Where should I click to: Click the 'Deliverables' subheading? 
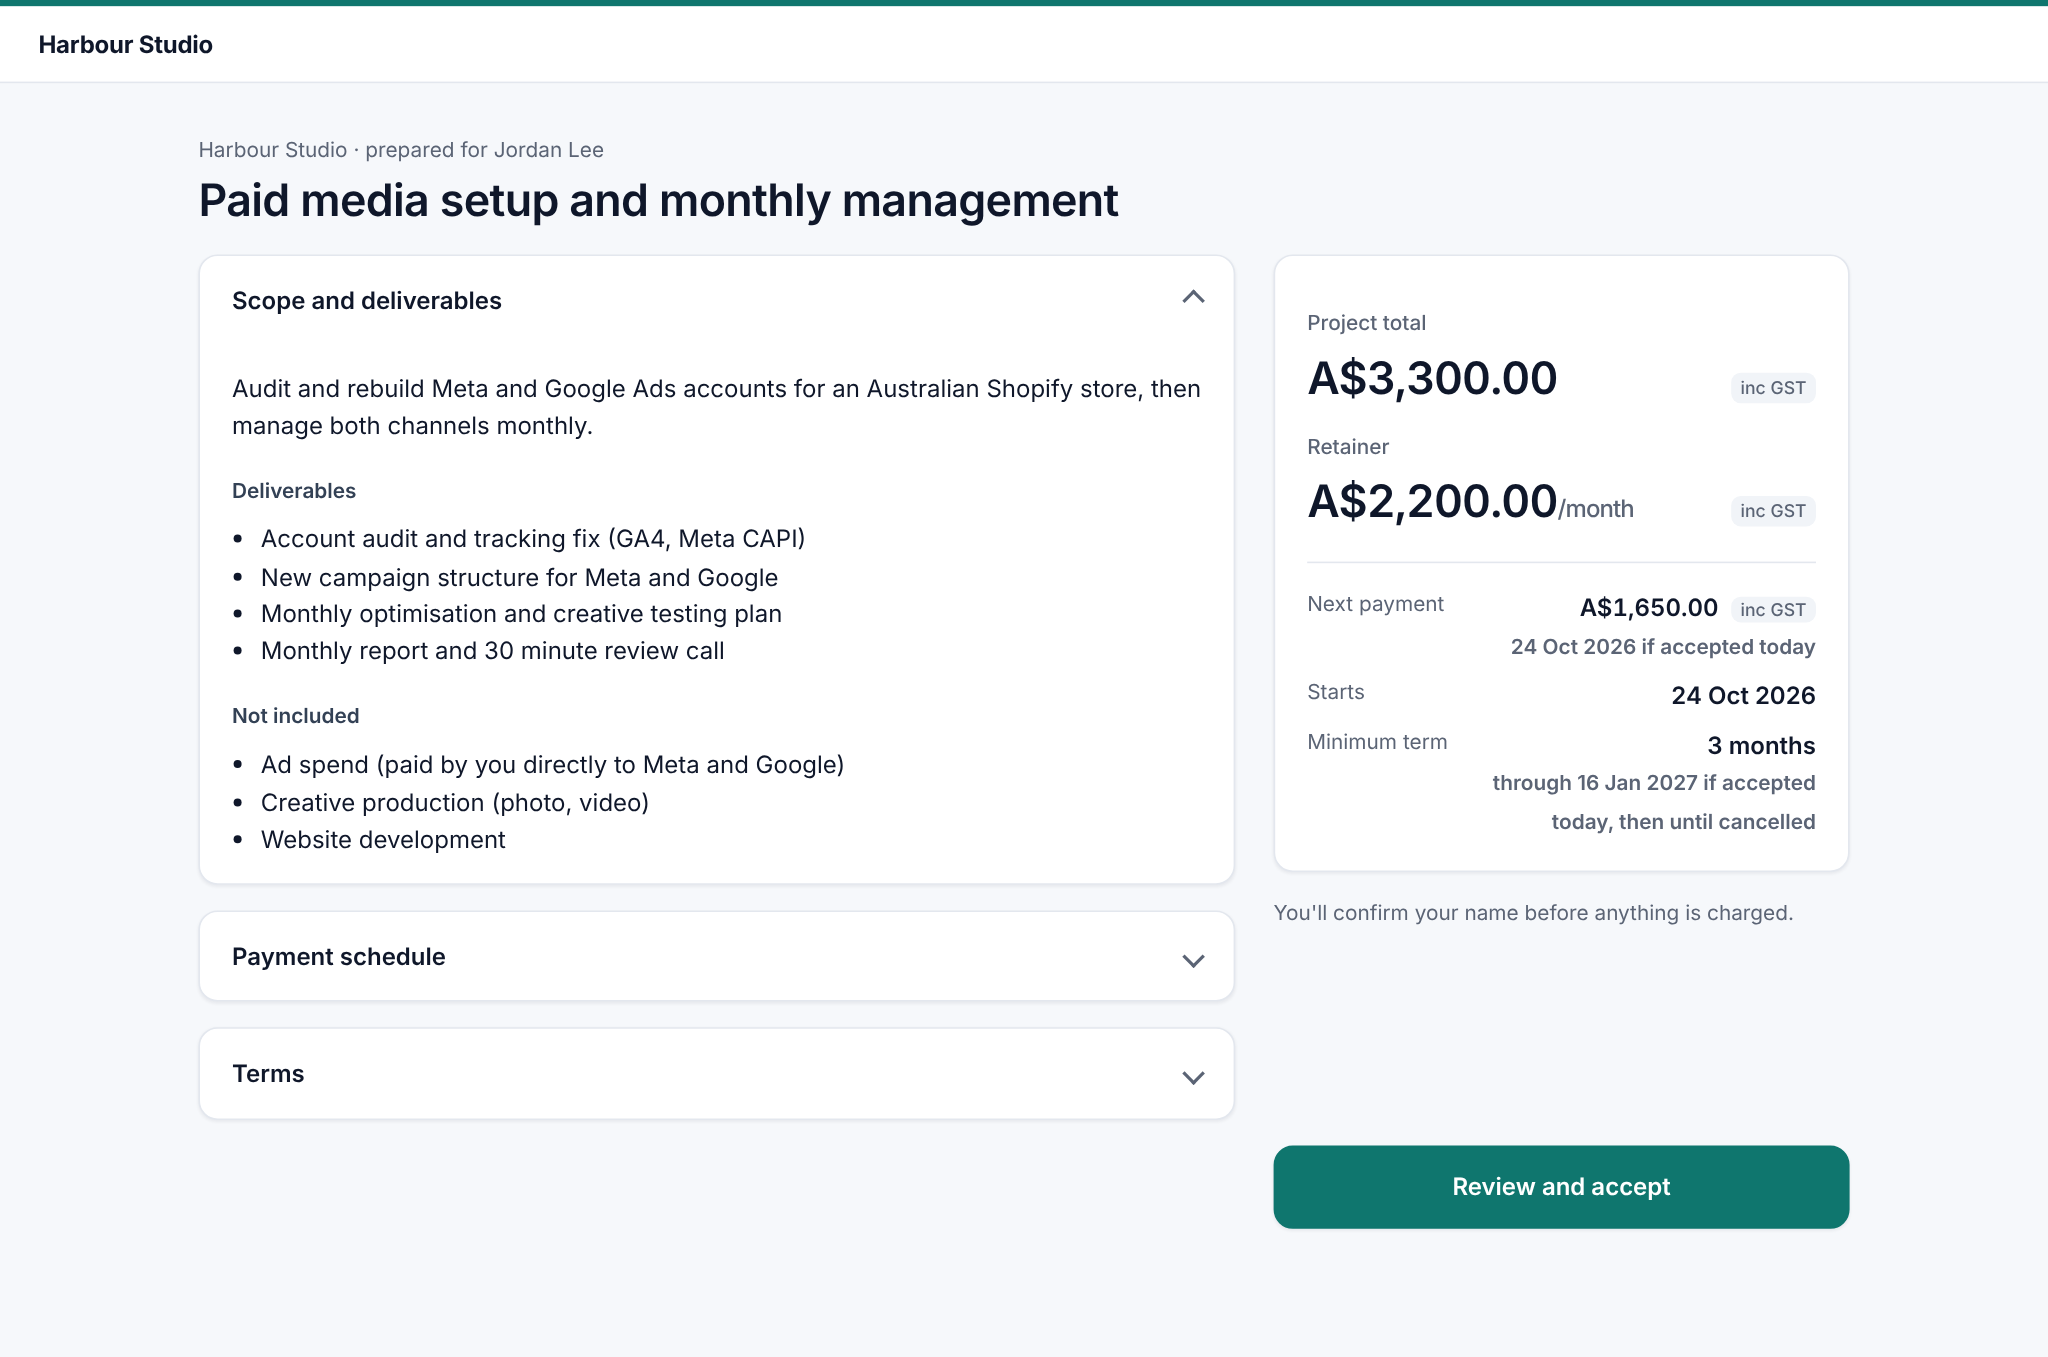tap(294, 491)
